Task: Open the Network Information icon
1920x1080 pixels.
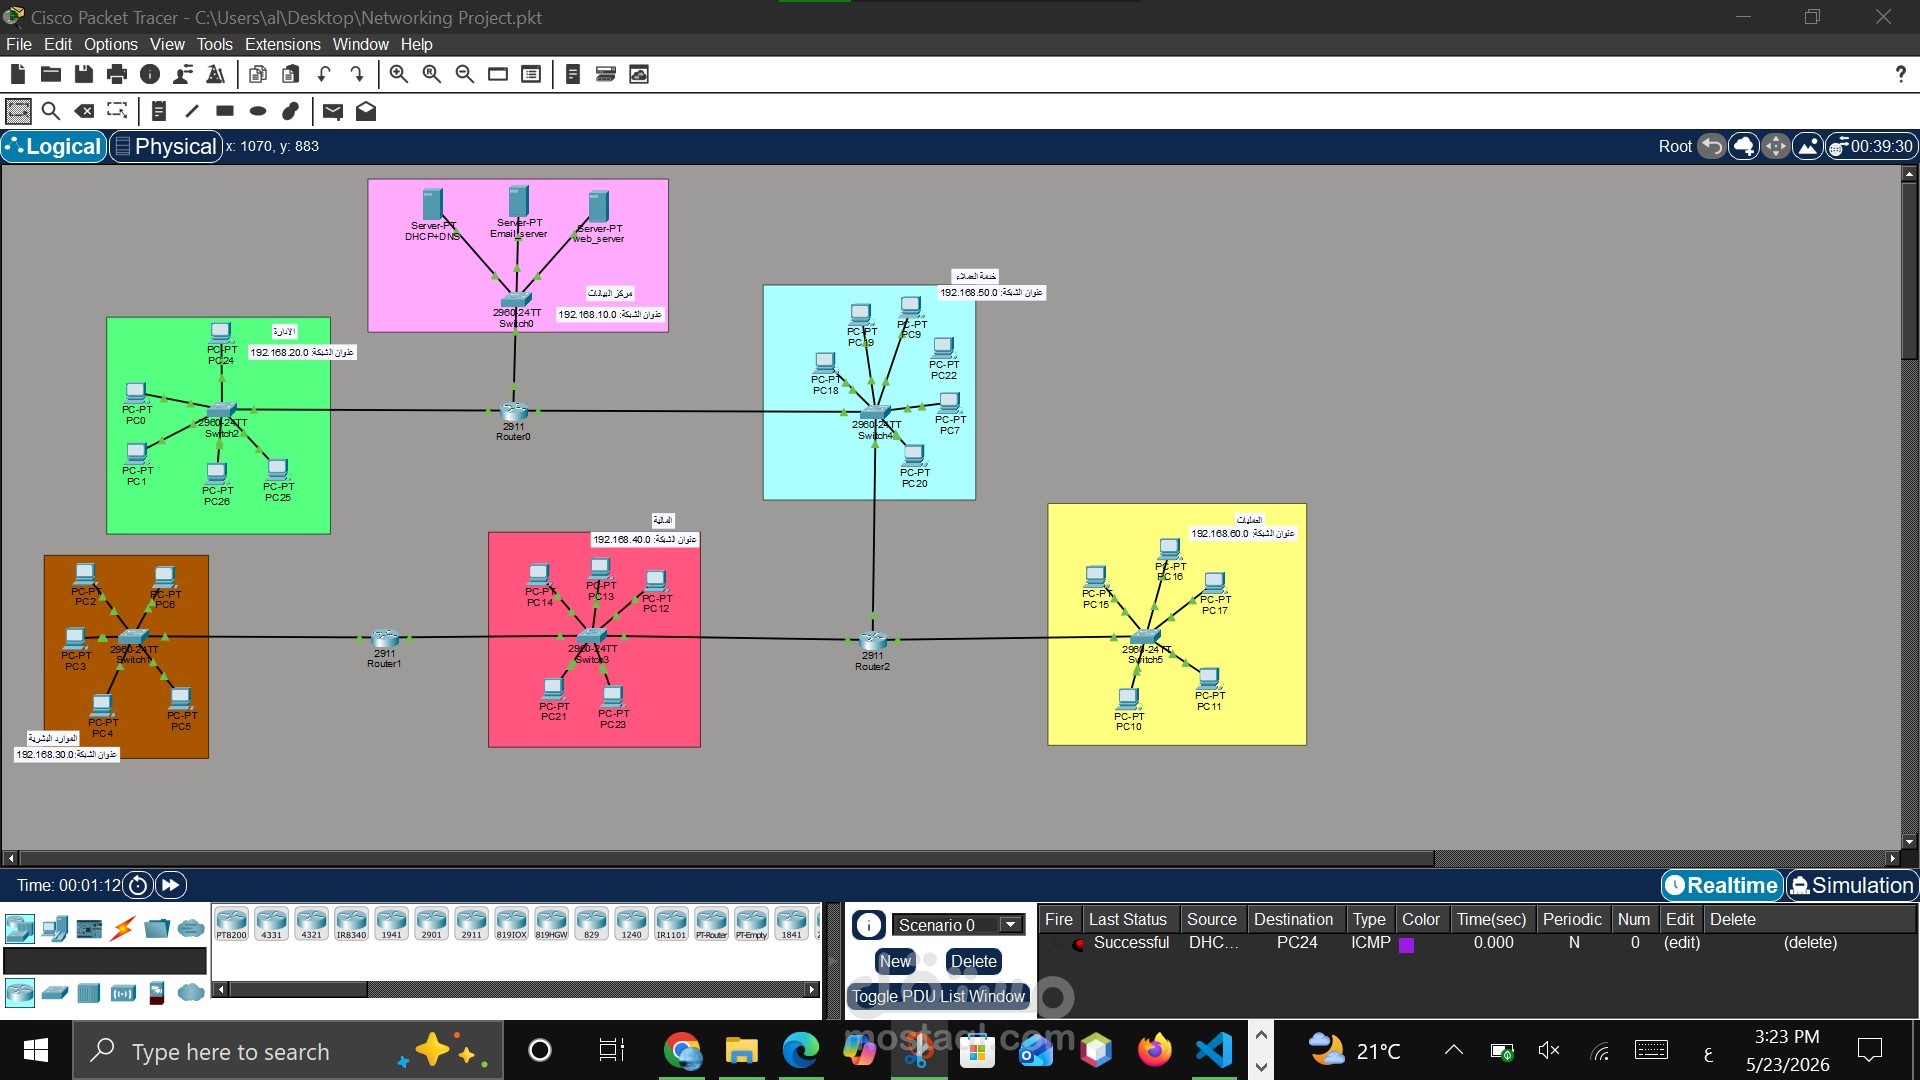Action: 150,74
